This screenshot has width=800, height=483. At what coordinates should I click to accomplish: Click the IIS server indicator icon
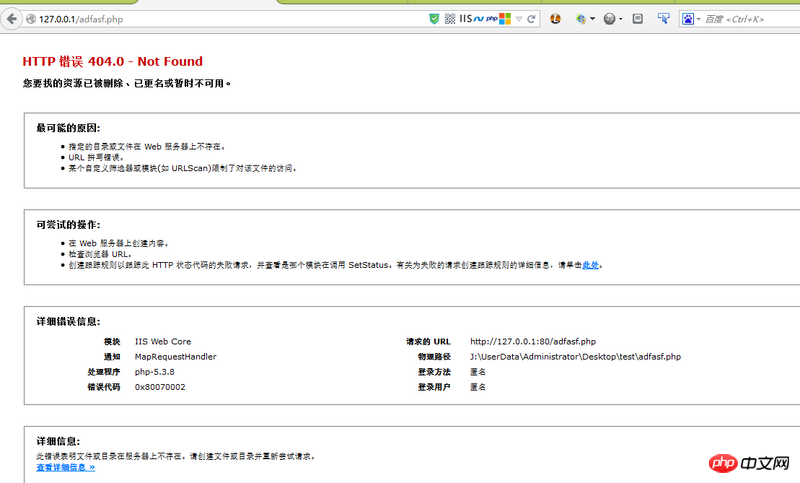pyautogui.click(x=465, y=19)
